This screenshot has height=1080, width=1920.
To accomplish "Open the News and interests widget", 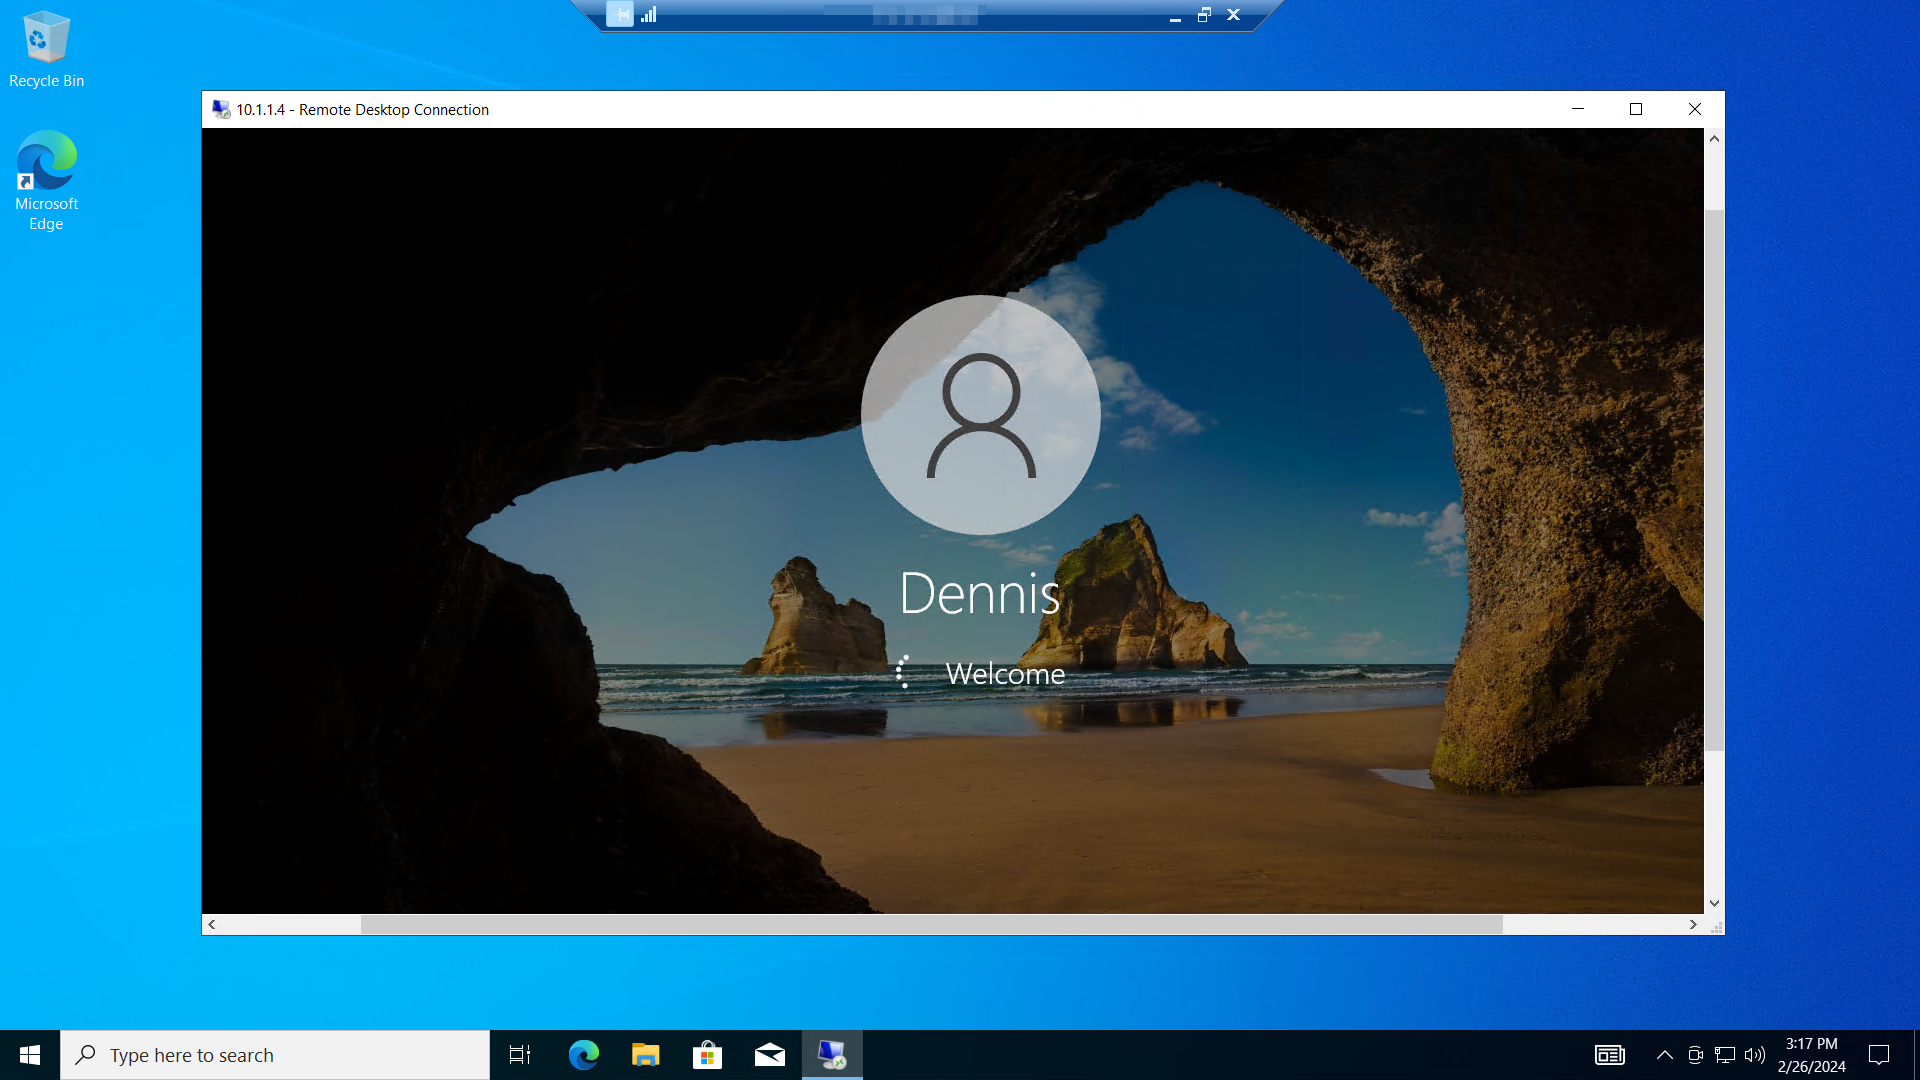I will (1609, 1055).
